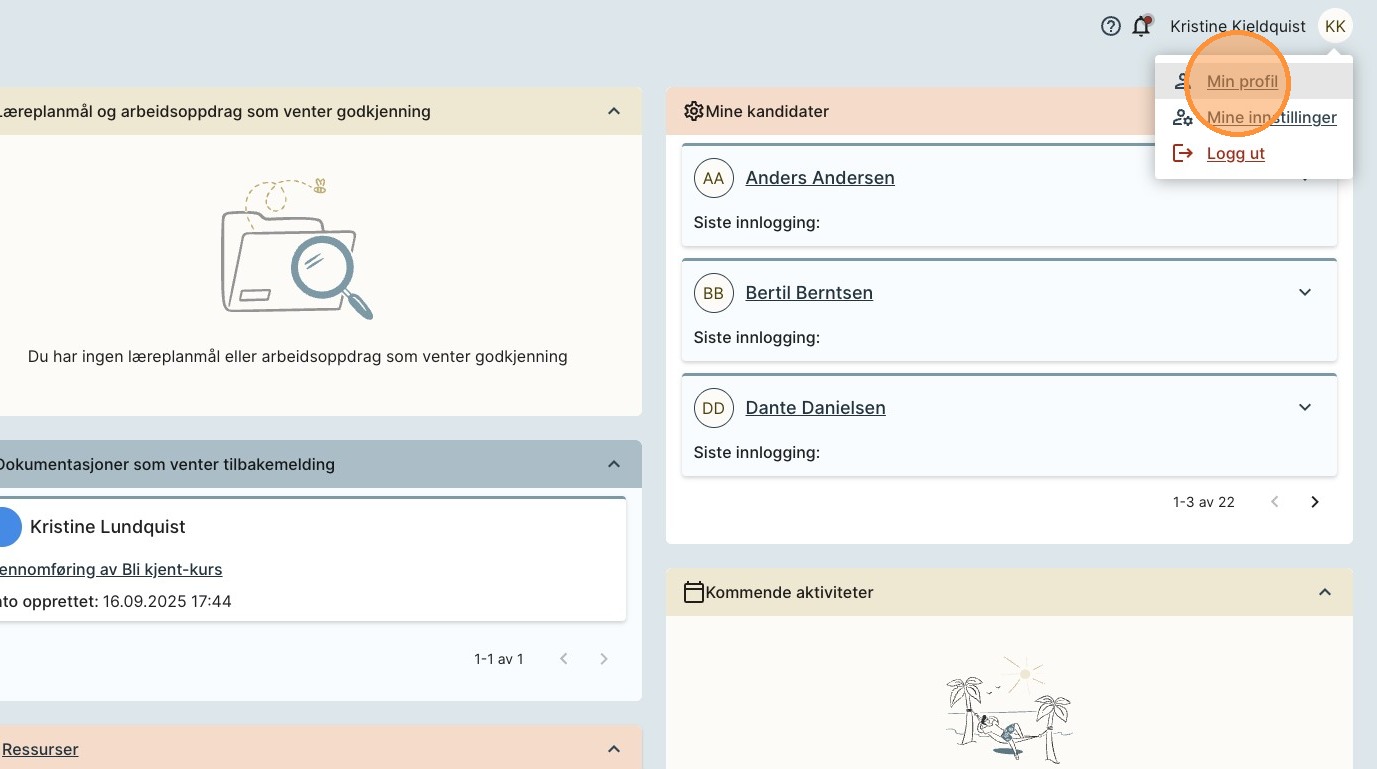Viewport: 1377px width, 769px height.
Task: Click the gear icon beside Mine kandidater
Action: 693,112
